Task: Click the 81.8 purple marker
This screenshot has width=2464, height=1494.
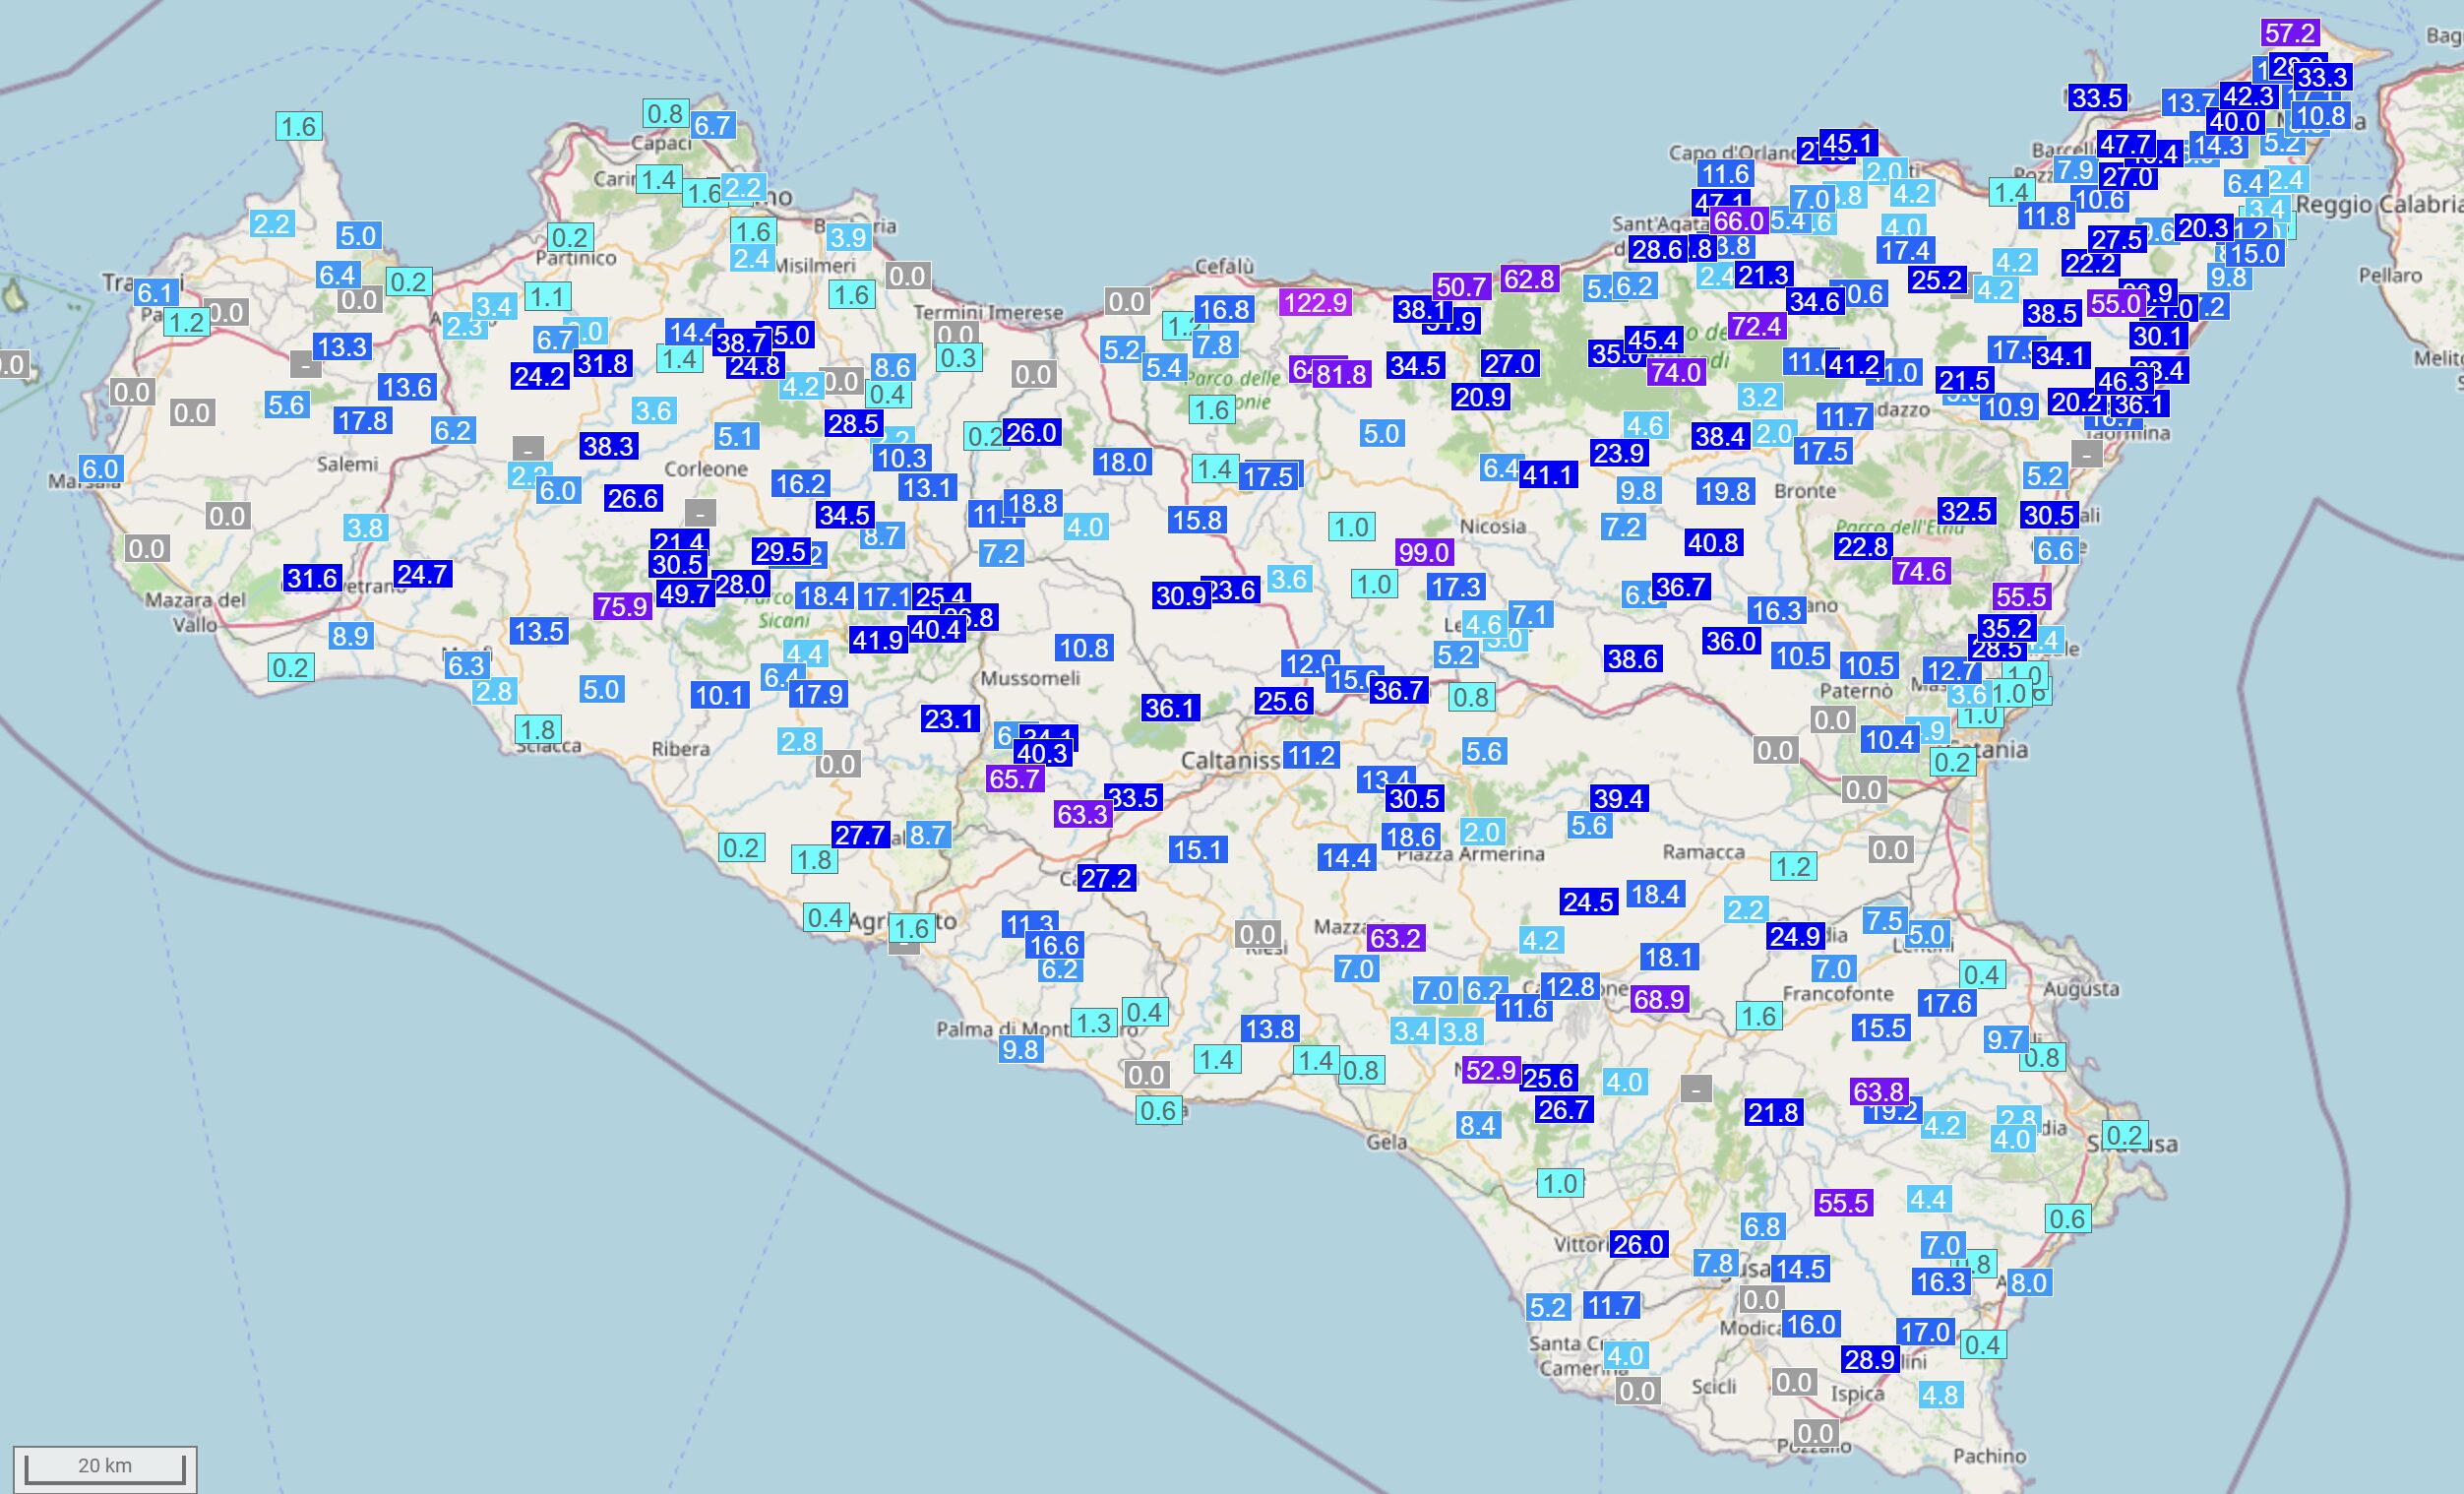Action: (1341, 375)
